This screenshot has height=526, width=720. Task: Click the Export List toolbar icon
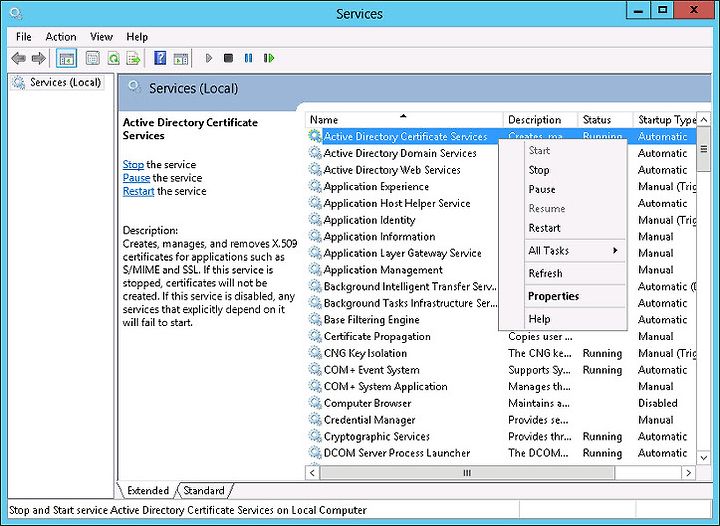(133, 58)
